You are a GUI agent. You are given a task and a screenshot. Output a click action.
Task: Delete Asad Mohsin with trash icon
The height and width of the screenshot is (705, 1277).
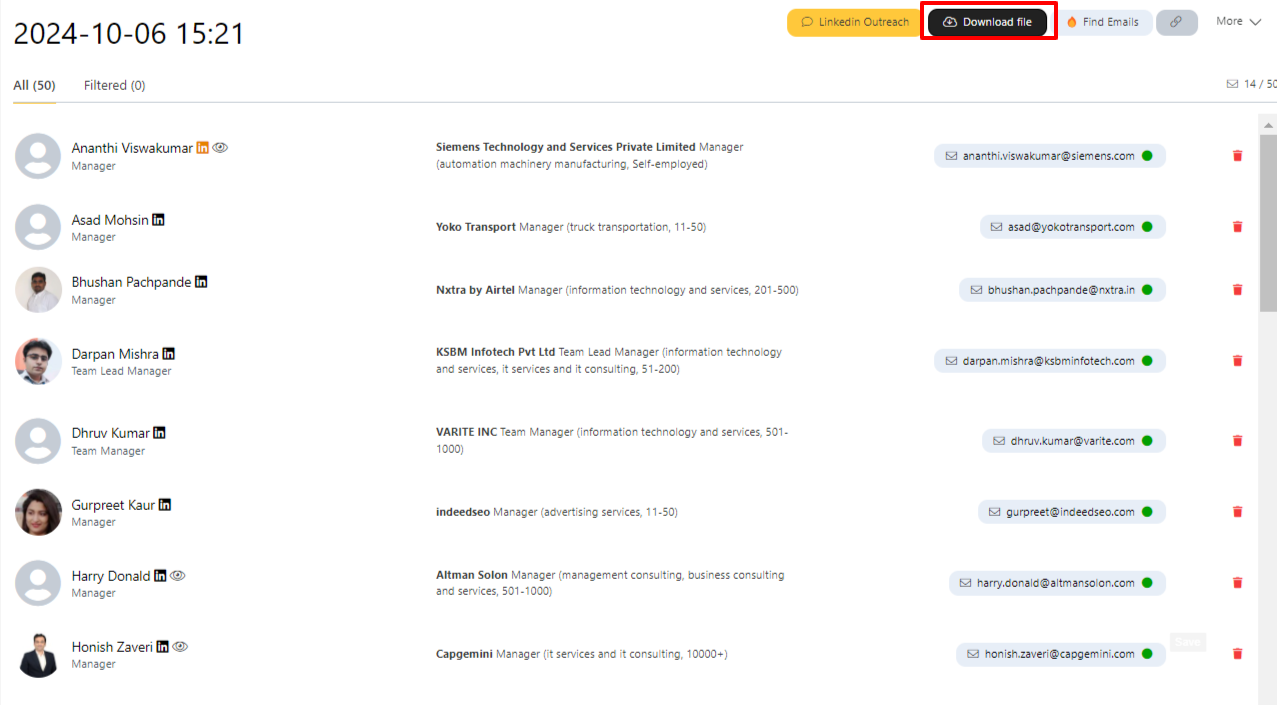(x=1238, y=227)
